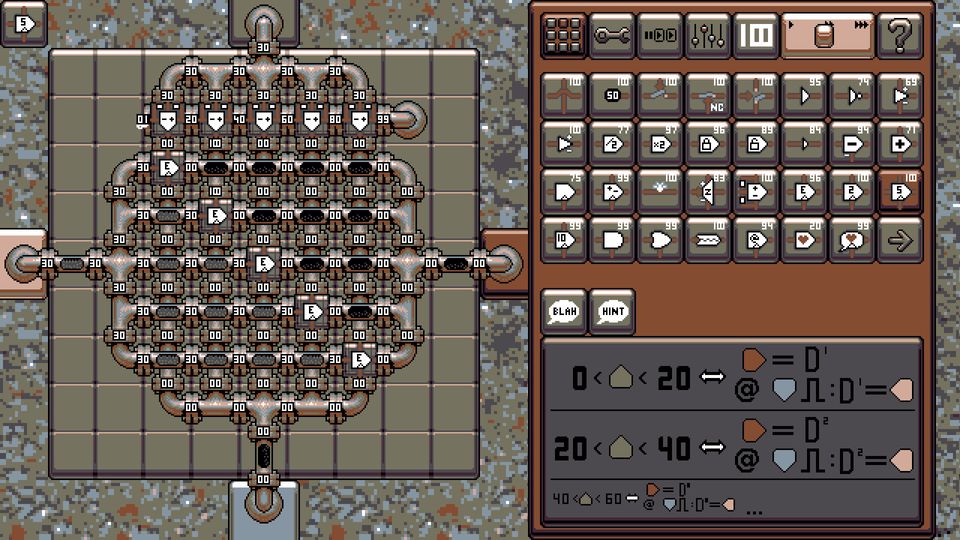Click the selected component indicator in top-left corner
The height and width of the screenshot is (540, 960).
click(24, 23)
